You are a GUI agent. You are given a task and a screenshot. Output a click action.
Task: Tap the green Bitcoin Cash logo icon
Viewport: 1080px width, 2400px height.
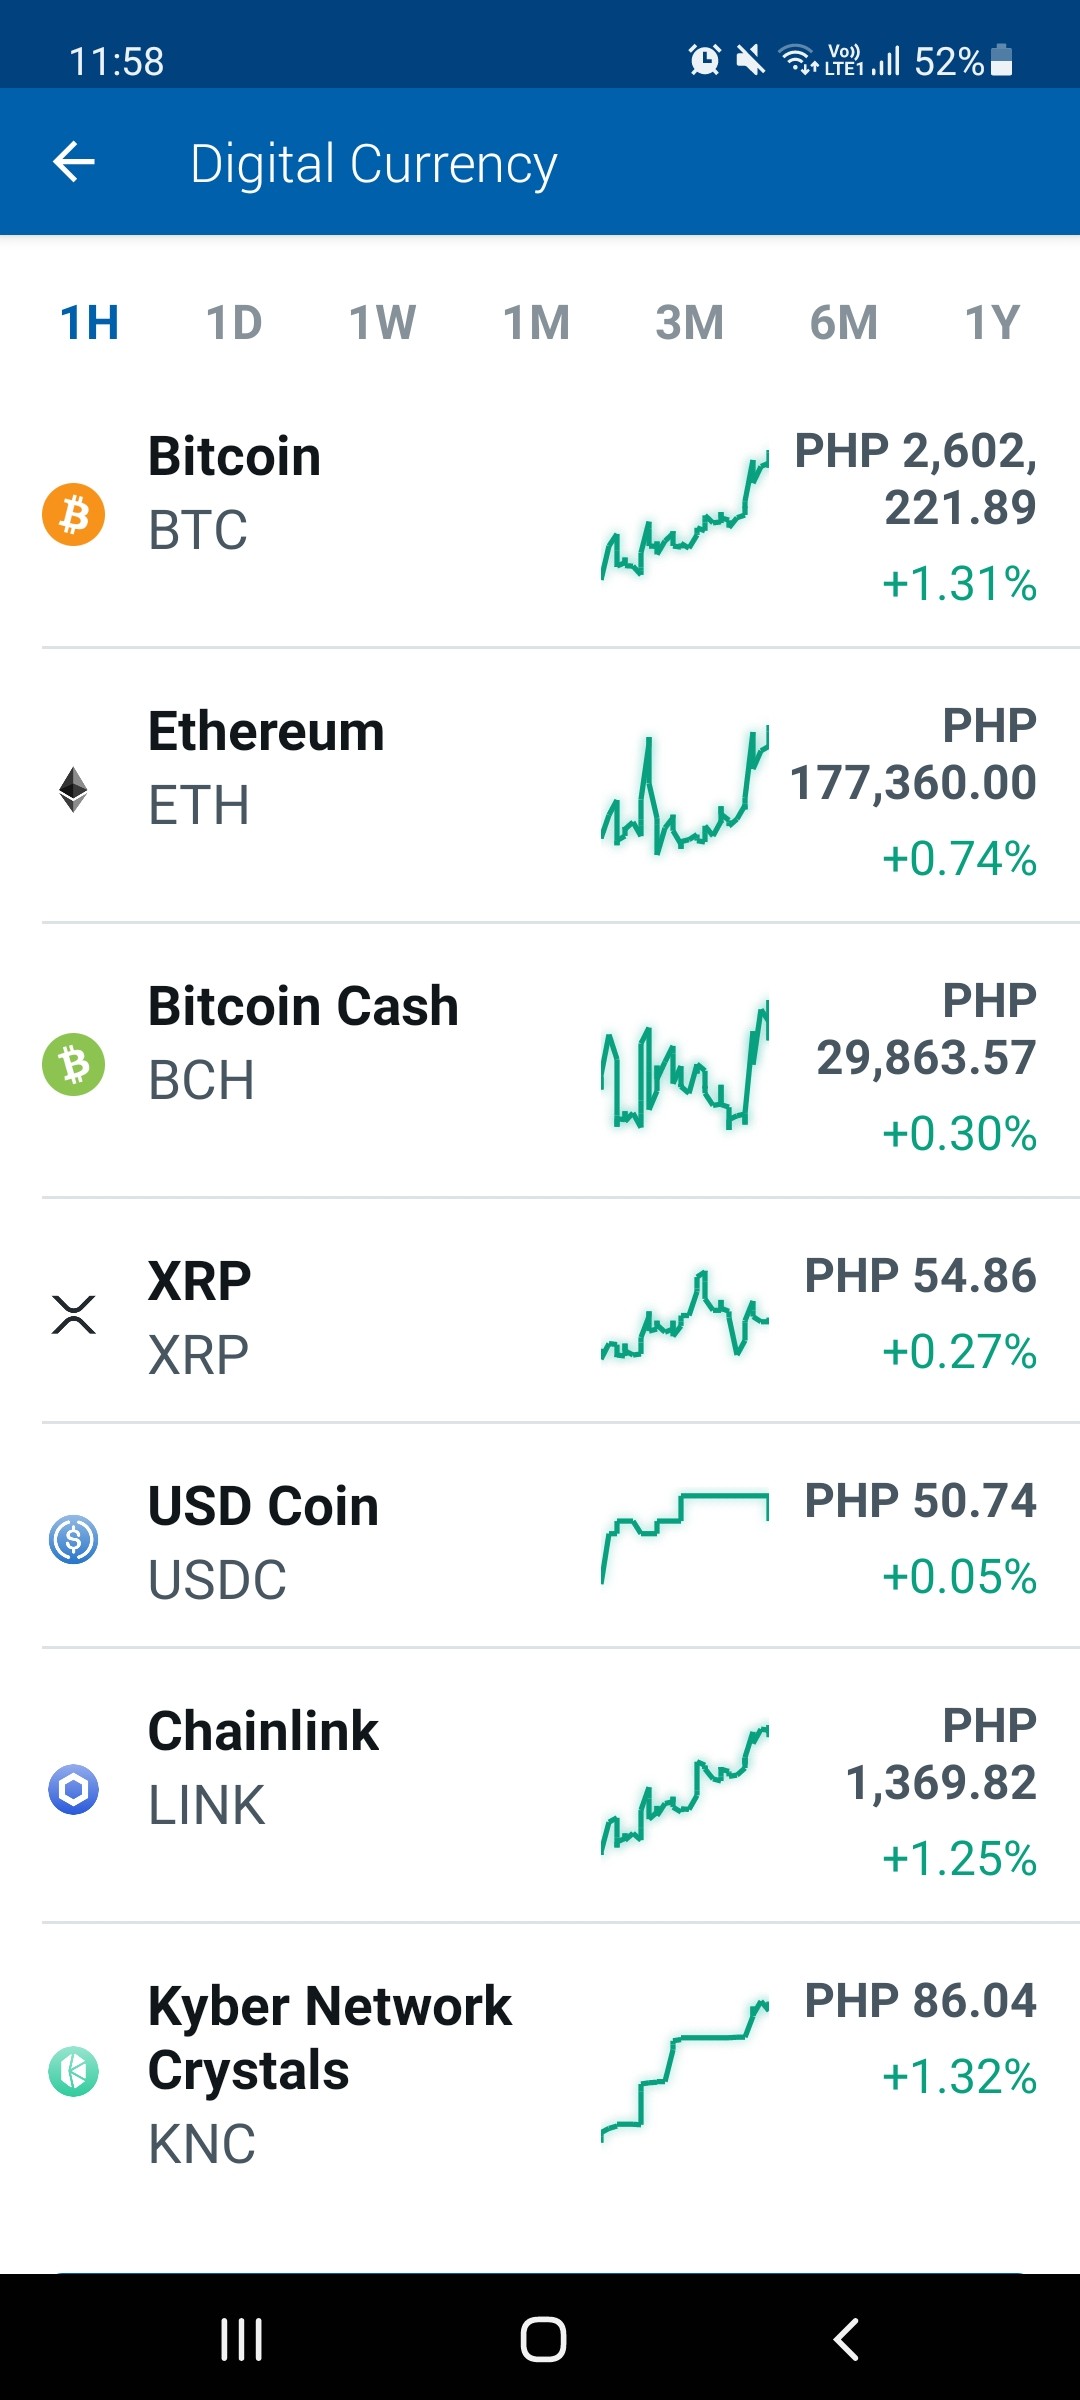[74, 1064]
